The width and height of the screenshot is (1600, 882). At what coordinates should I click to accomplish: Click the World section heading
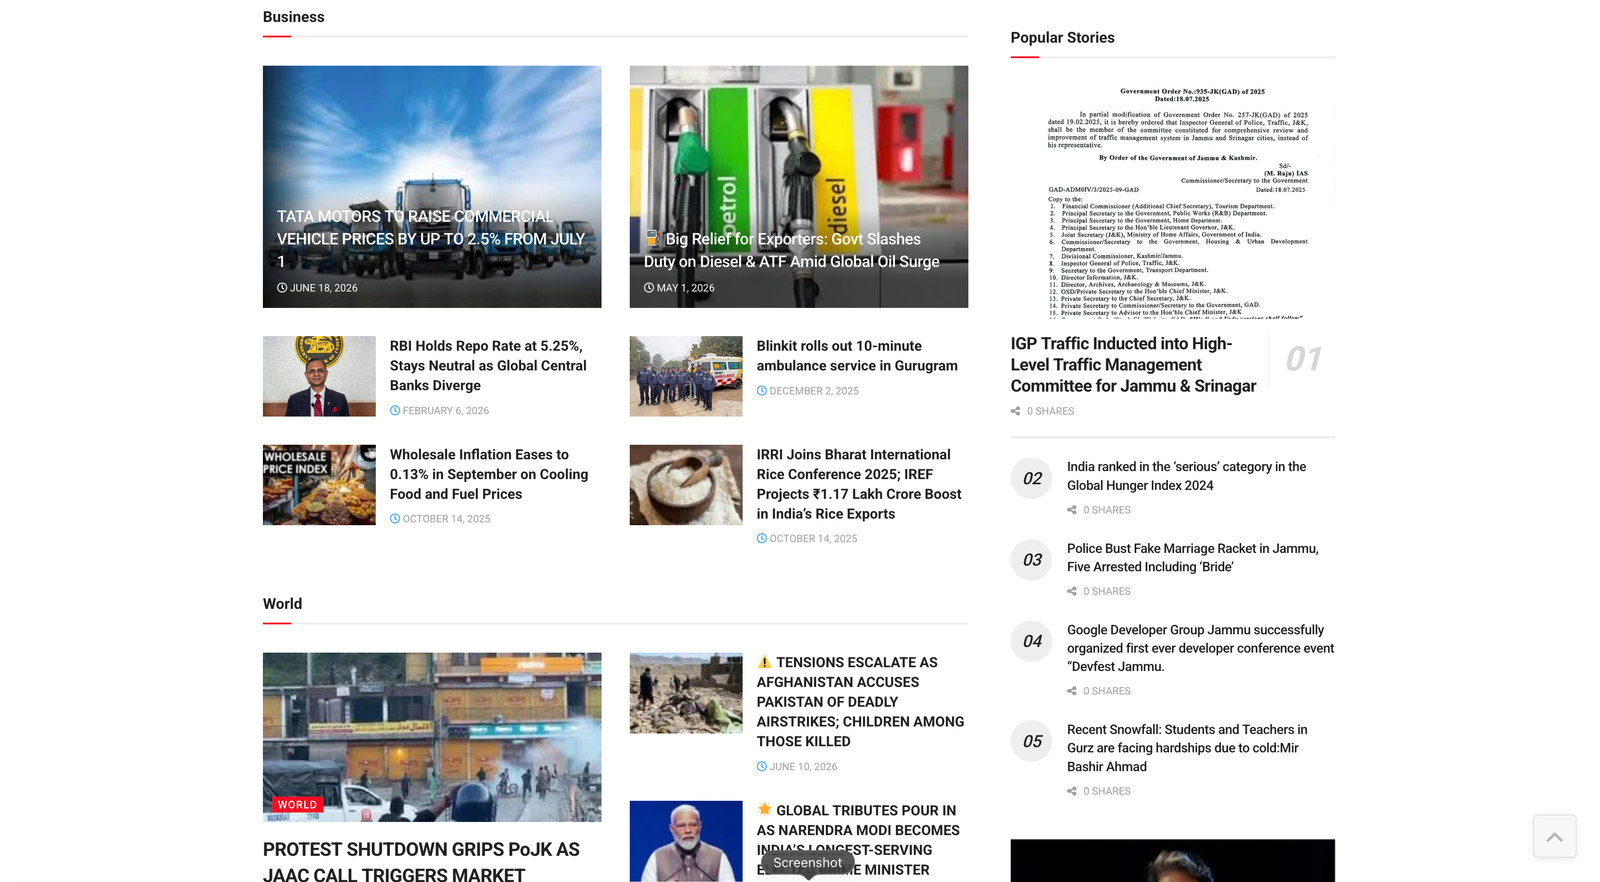pos(282,604)
